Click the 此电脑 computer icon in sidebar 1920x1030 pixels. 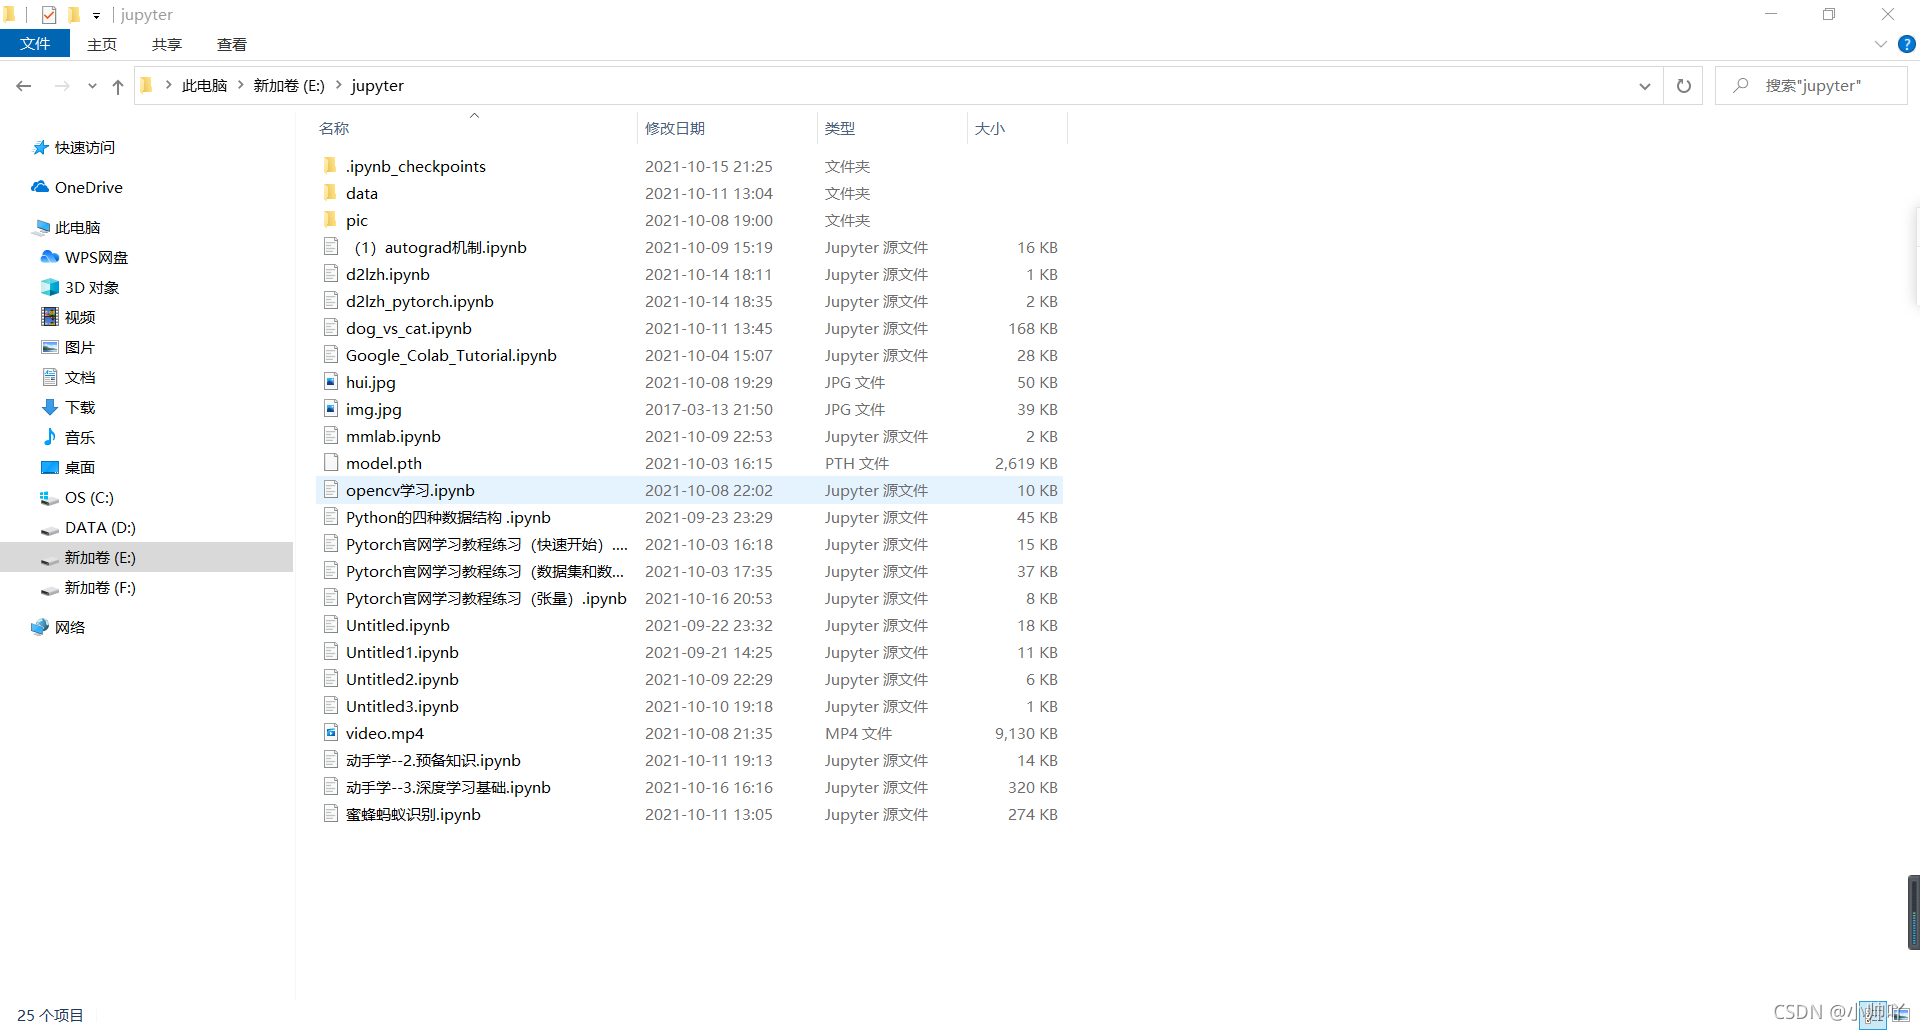click(42, 227)
